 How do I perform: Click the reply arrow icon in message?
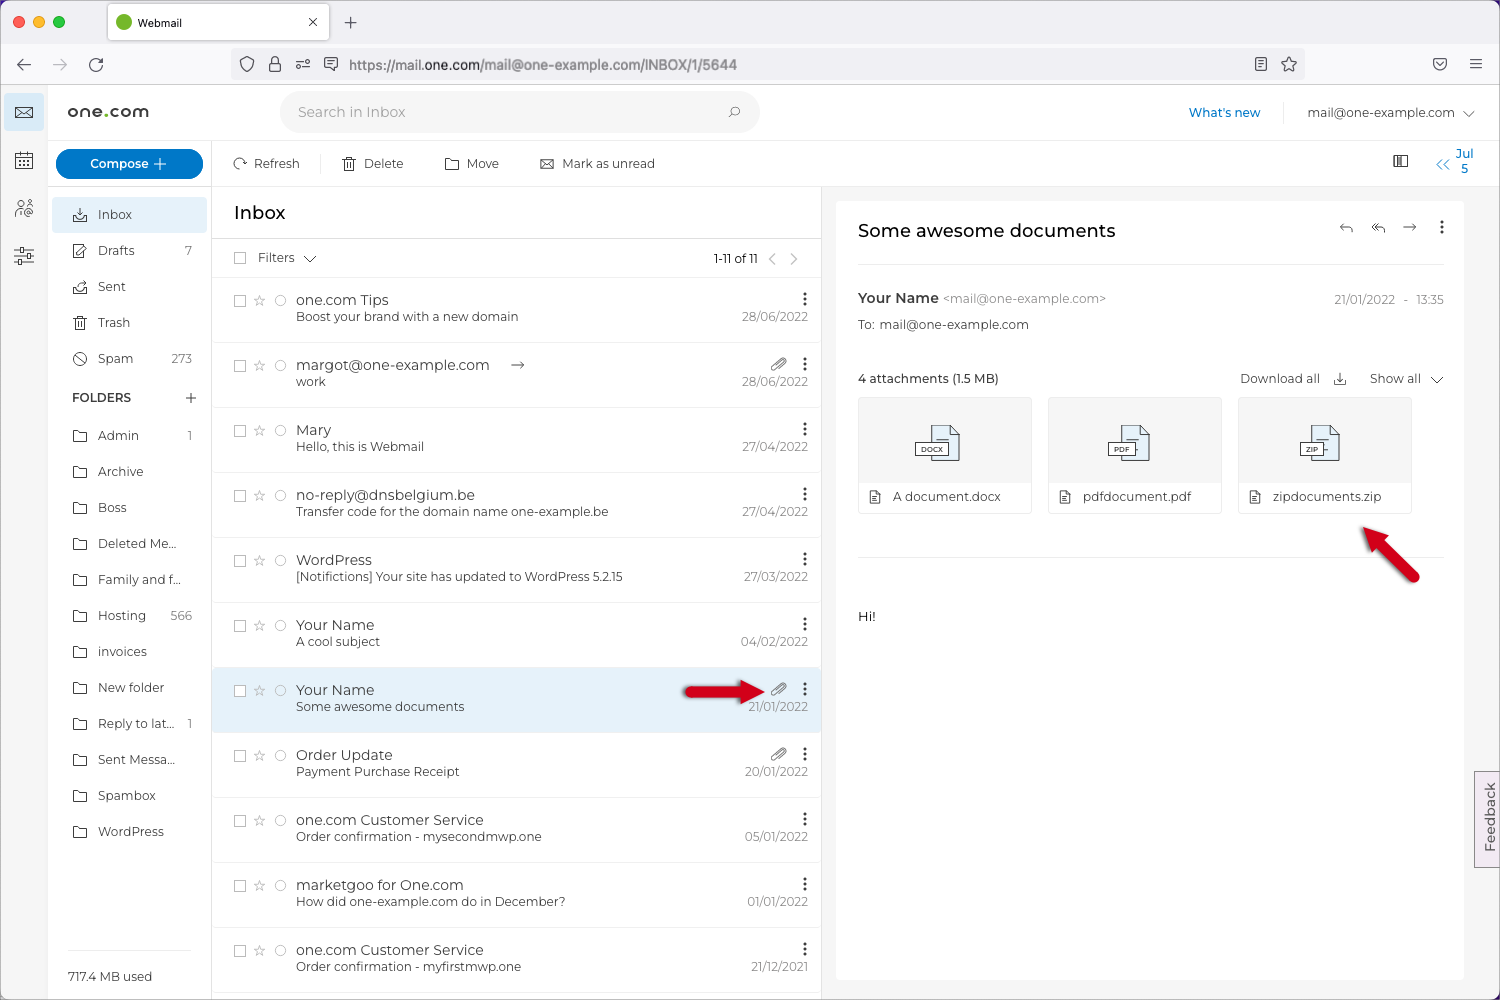[x=1346, y=228]
